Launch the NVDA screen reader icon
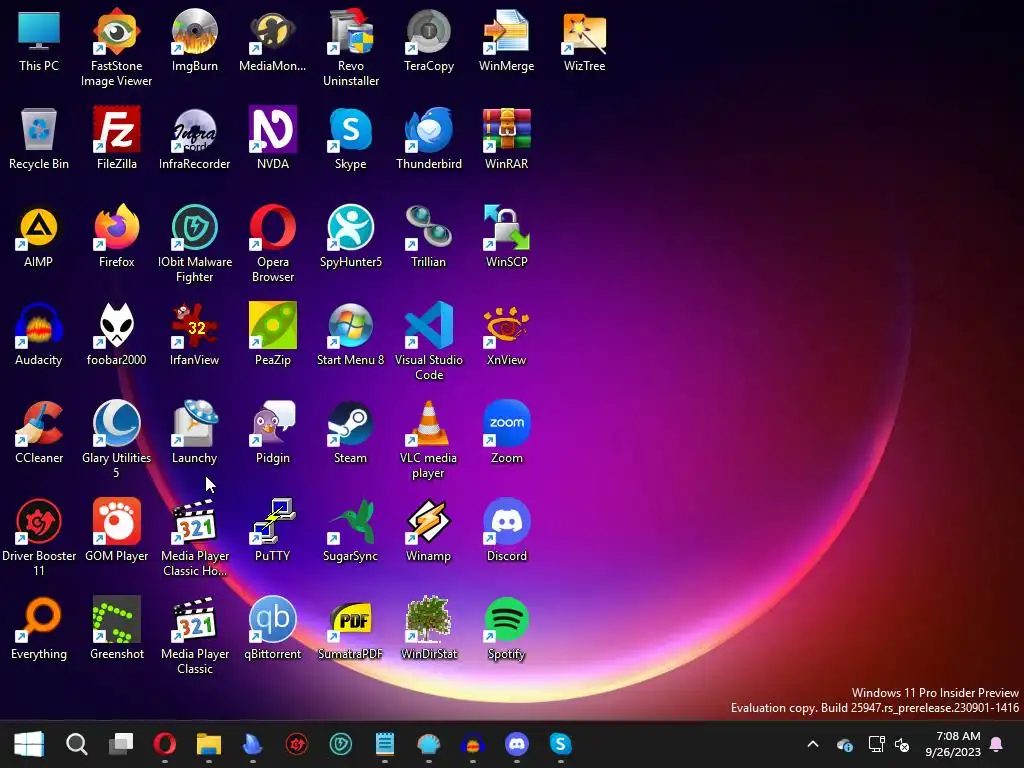1024x768 pixels. click(x=272, y=138)
